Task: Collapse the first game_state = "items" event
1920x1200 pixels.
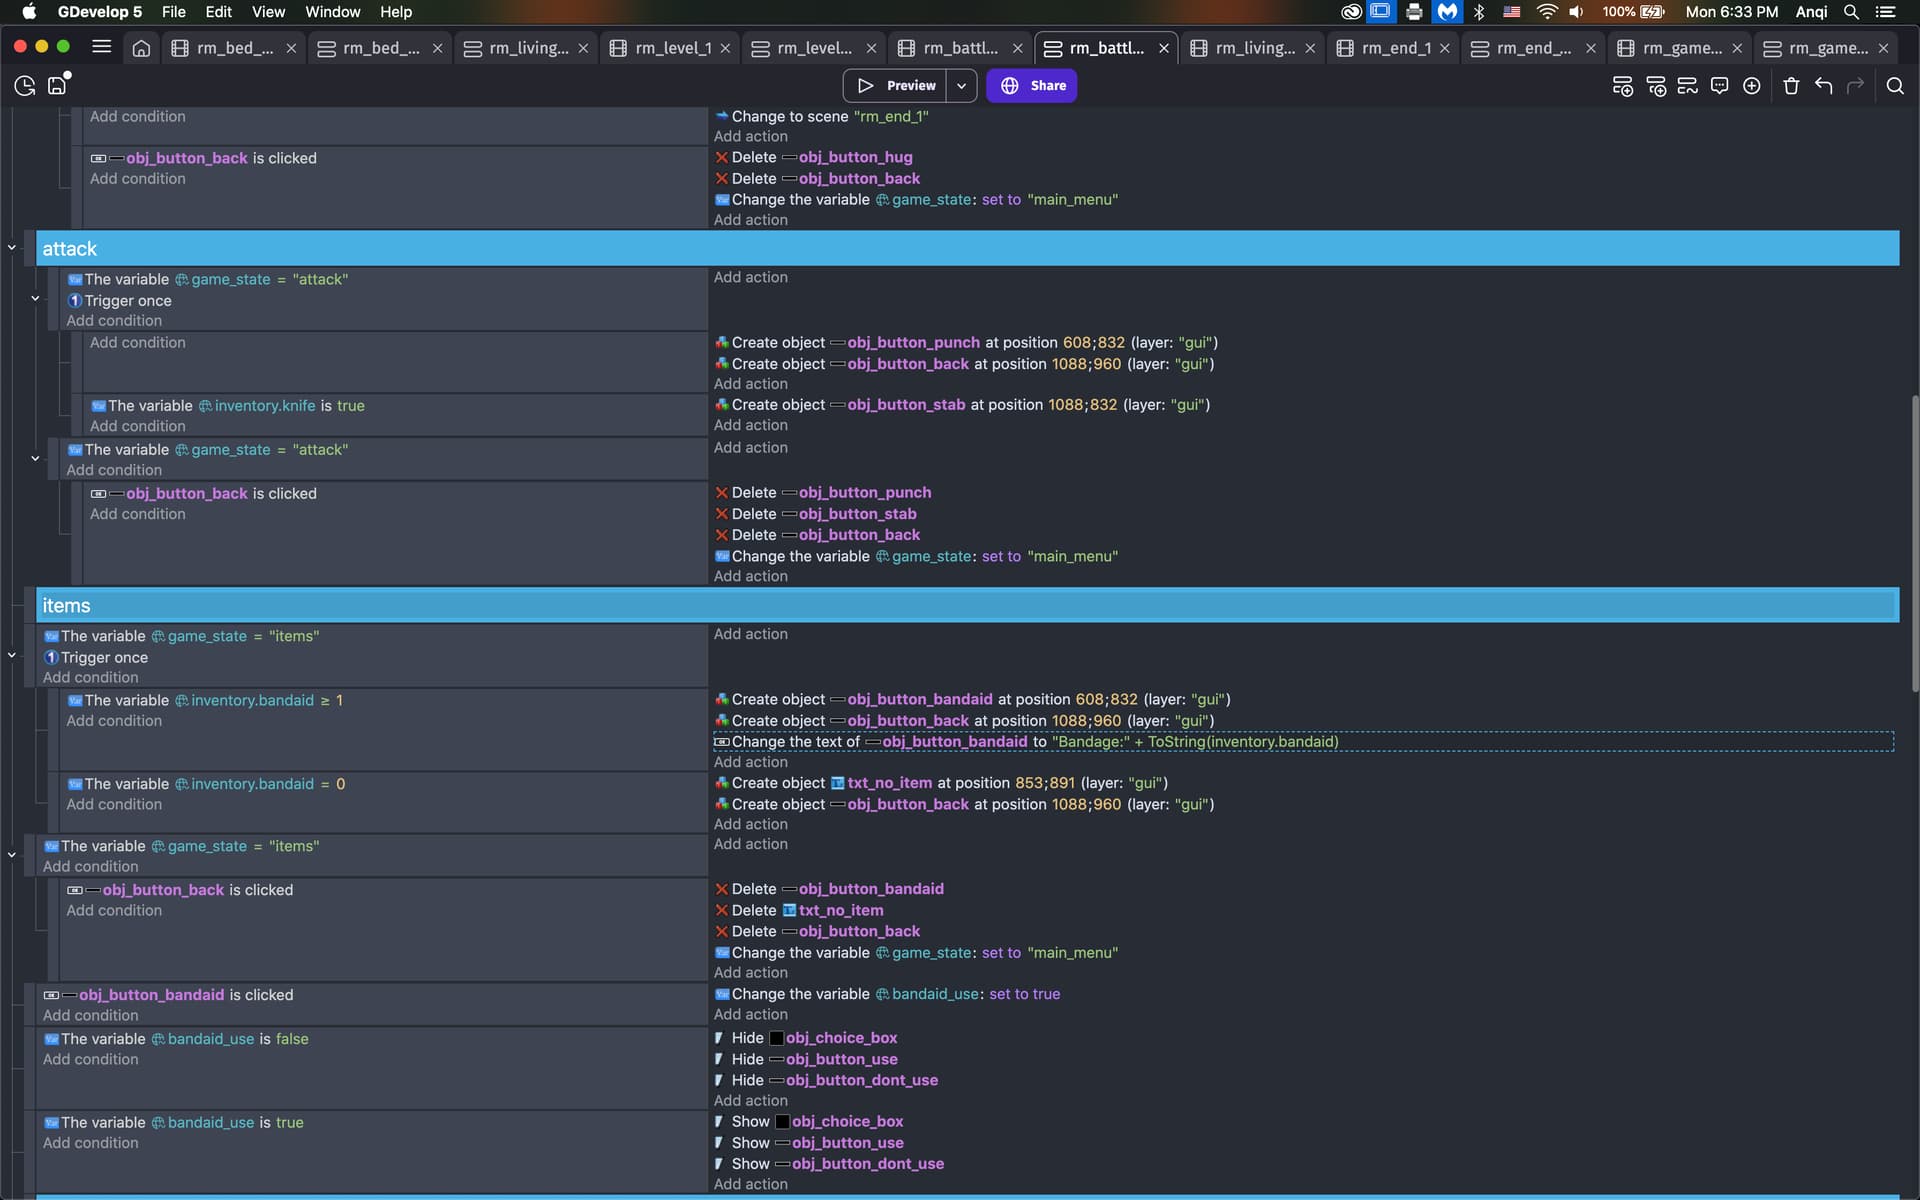Action: coord(12,655)
